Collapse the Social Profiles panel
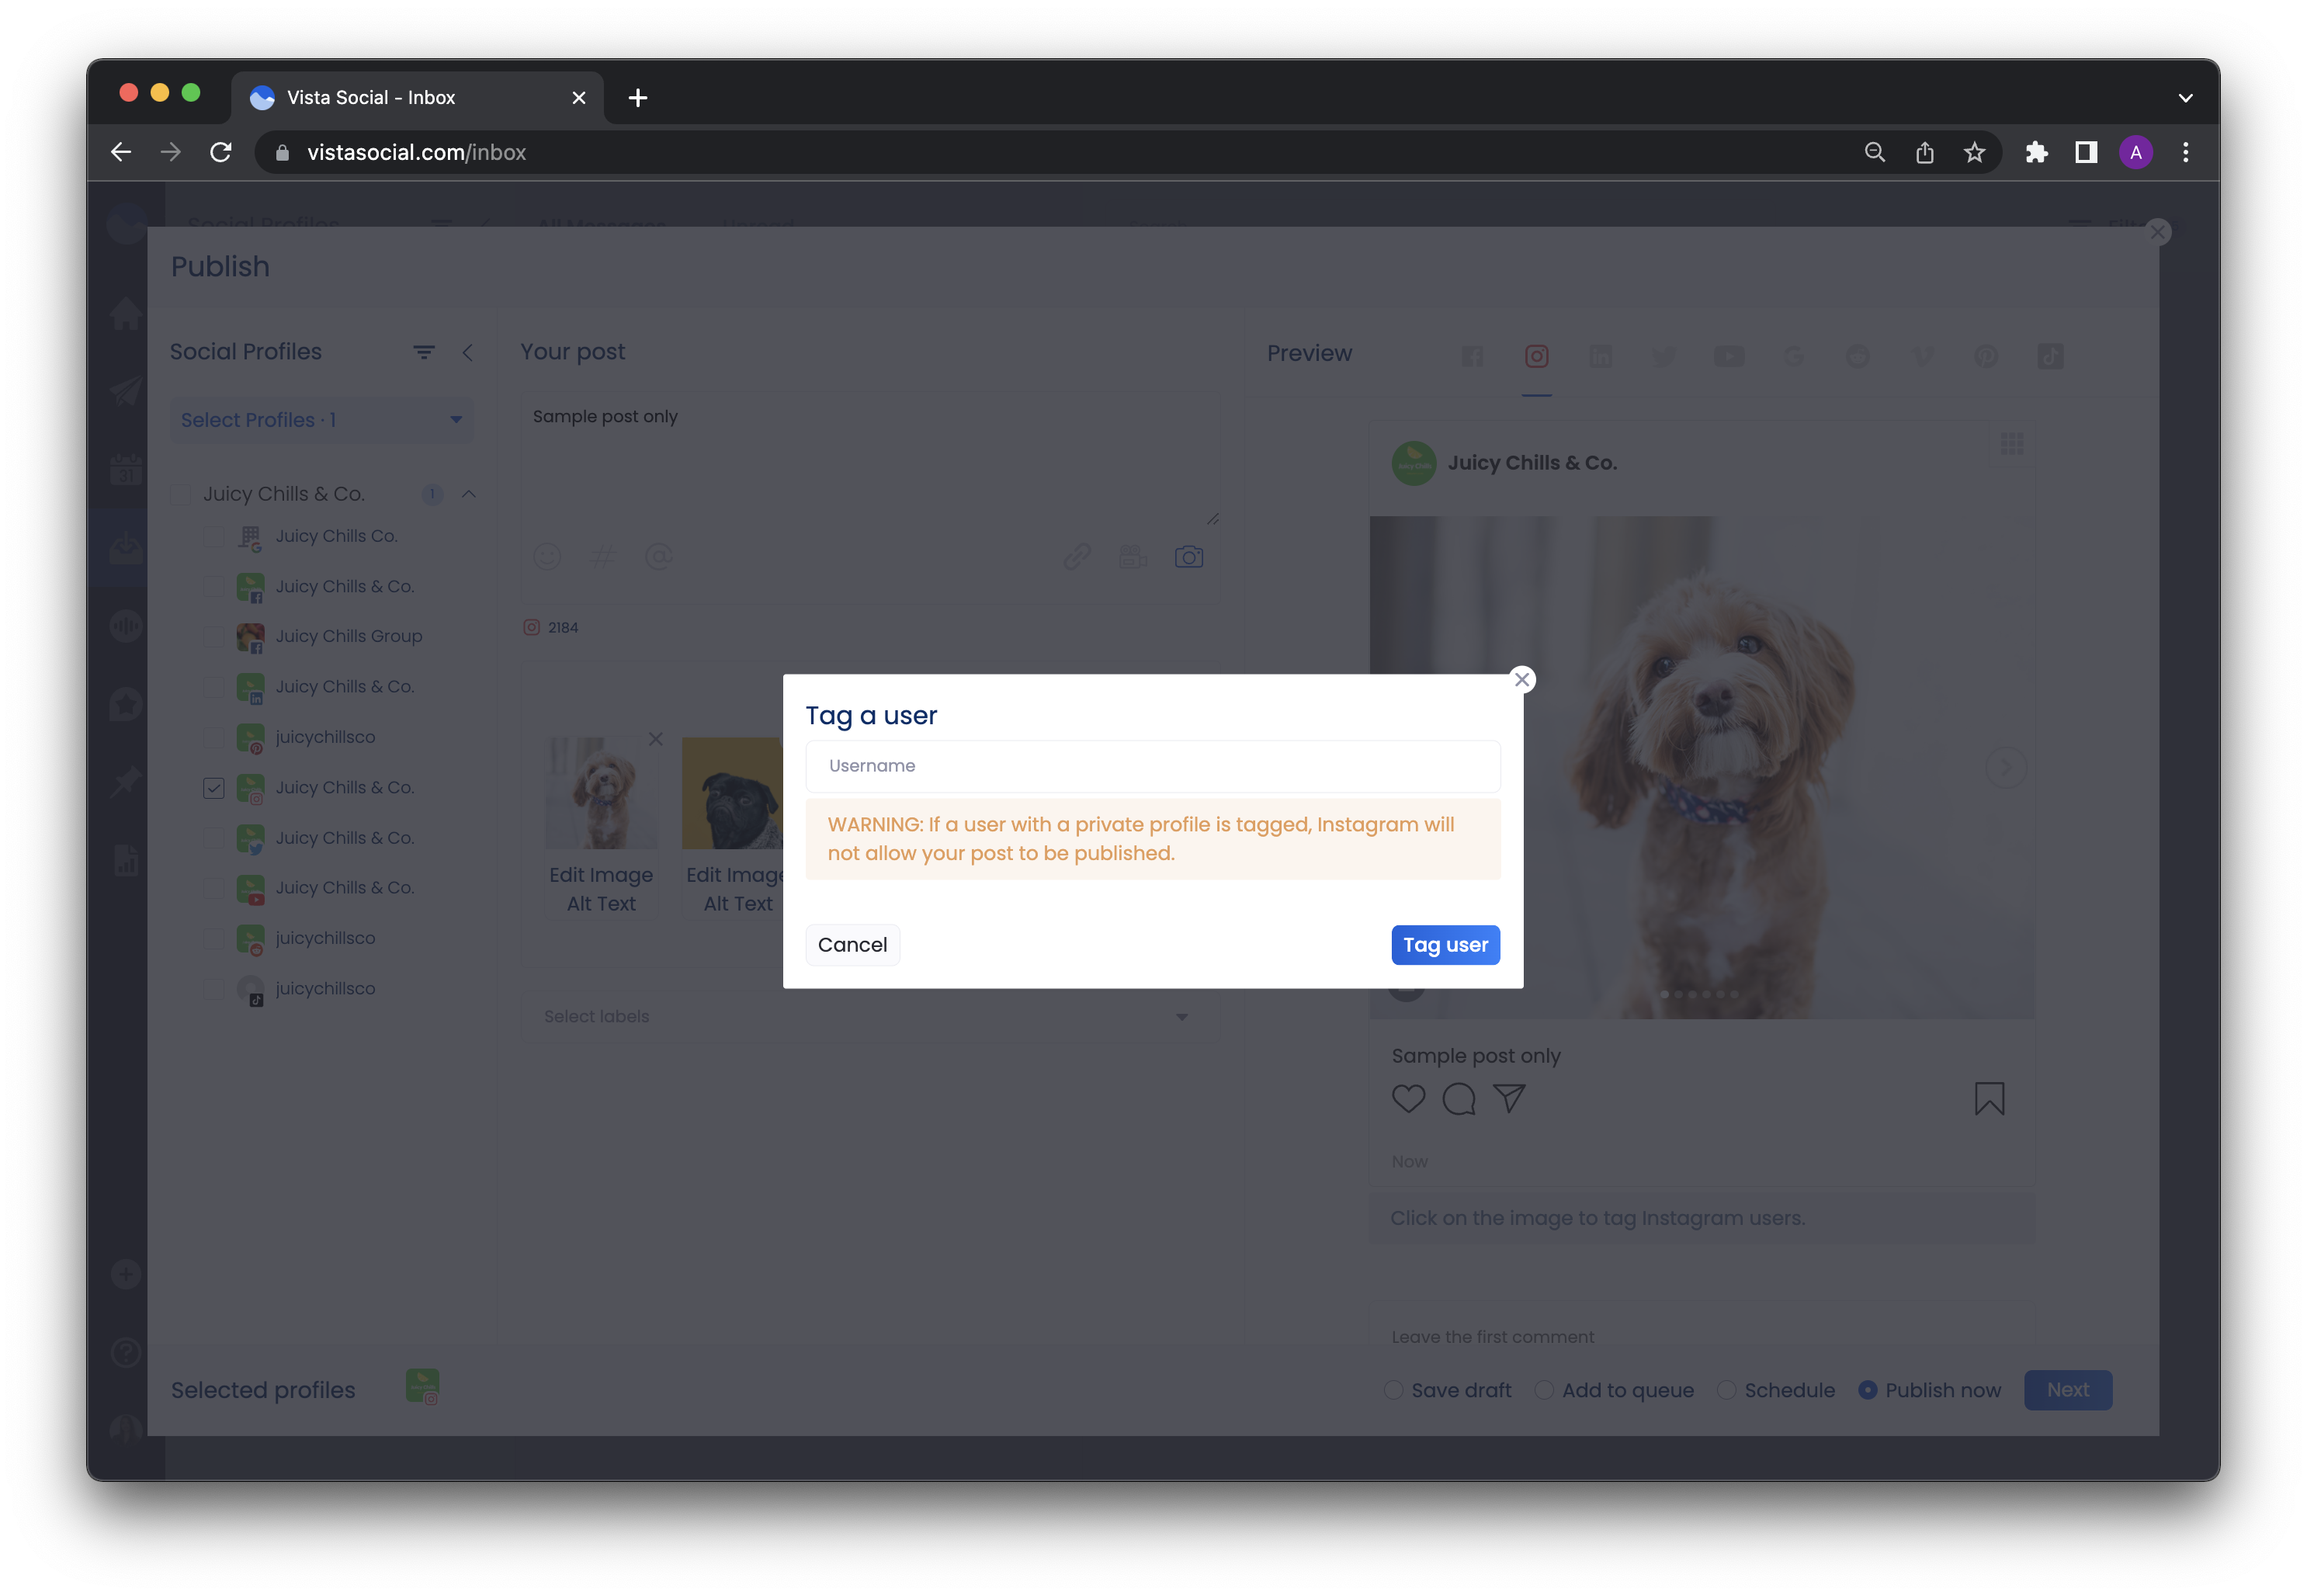Image resolution: width=2307 pixels, height=1596 pixels. (467, 353)
